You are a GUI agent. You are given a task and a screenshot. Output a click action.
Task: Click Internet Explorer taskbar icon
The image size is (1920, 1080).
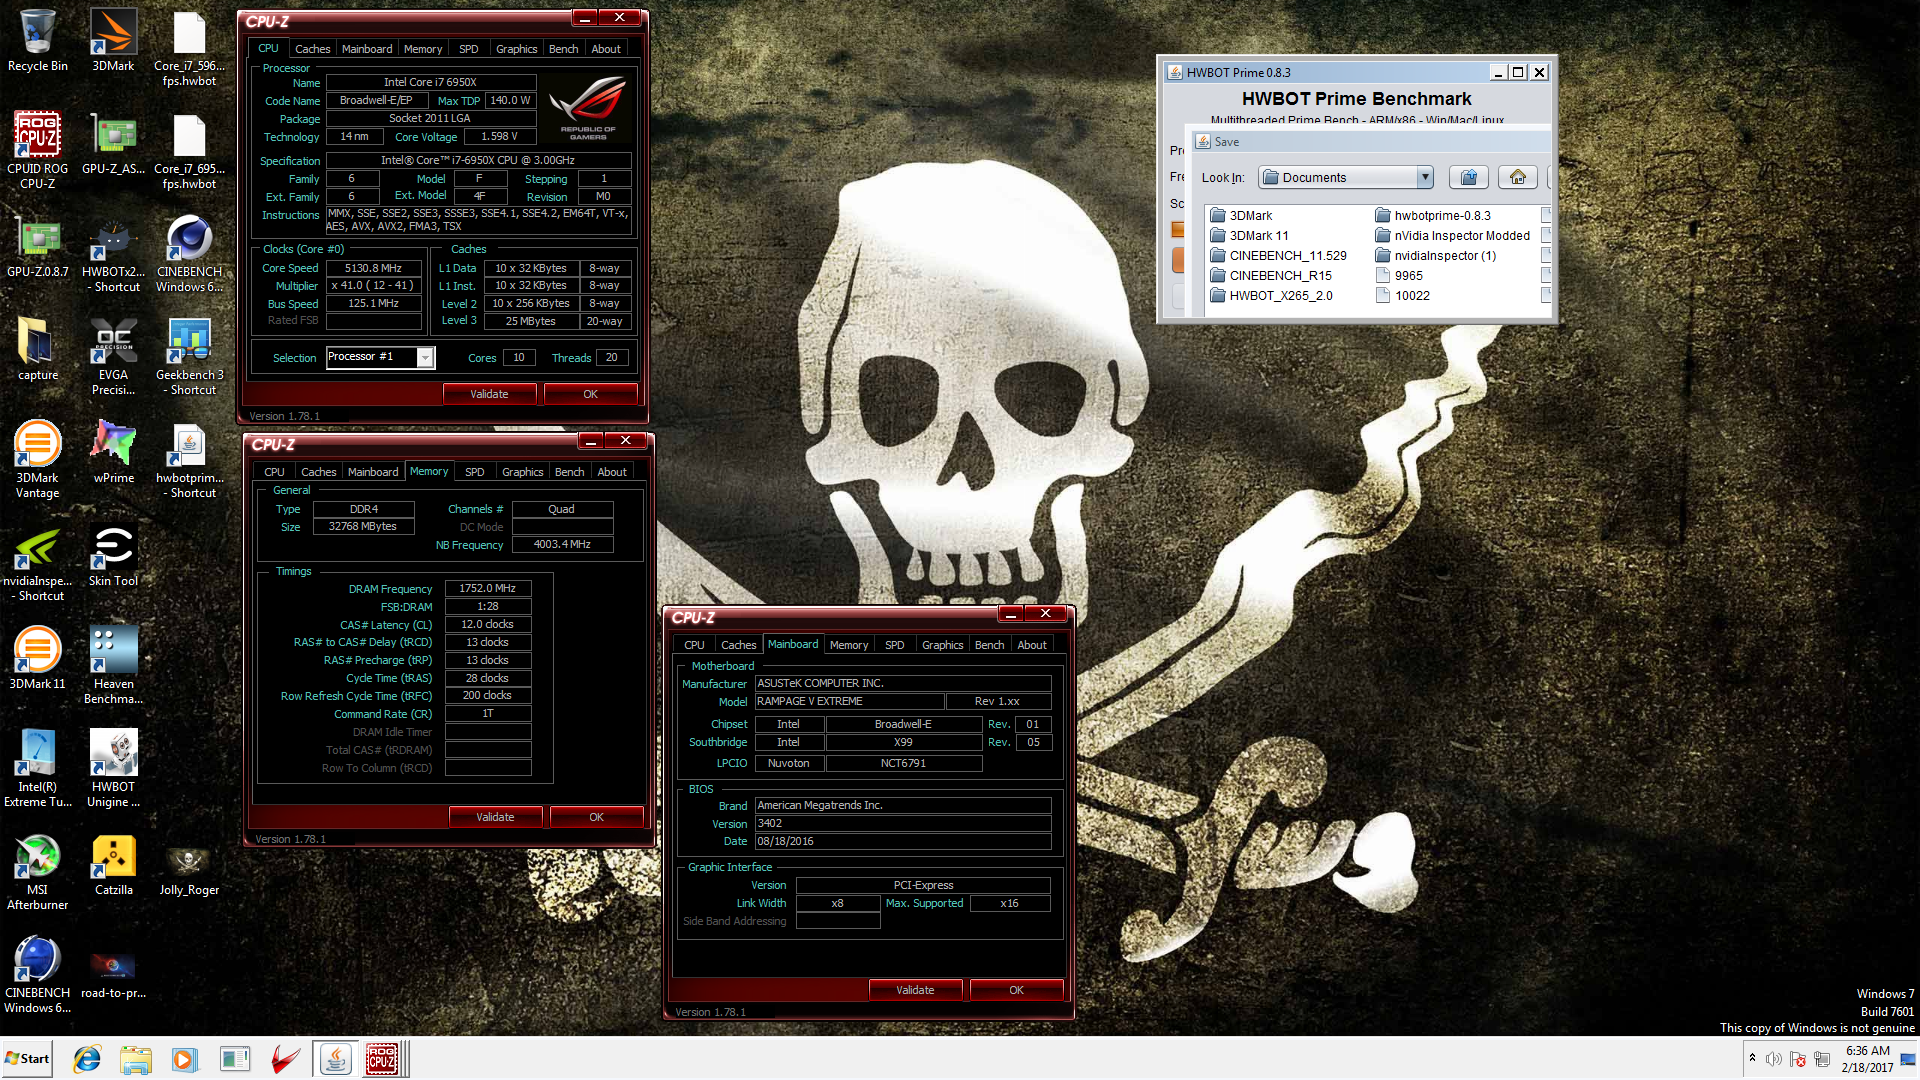click(x=87, y=1059)
